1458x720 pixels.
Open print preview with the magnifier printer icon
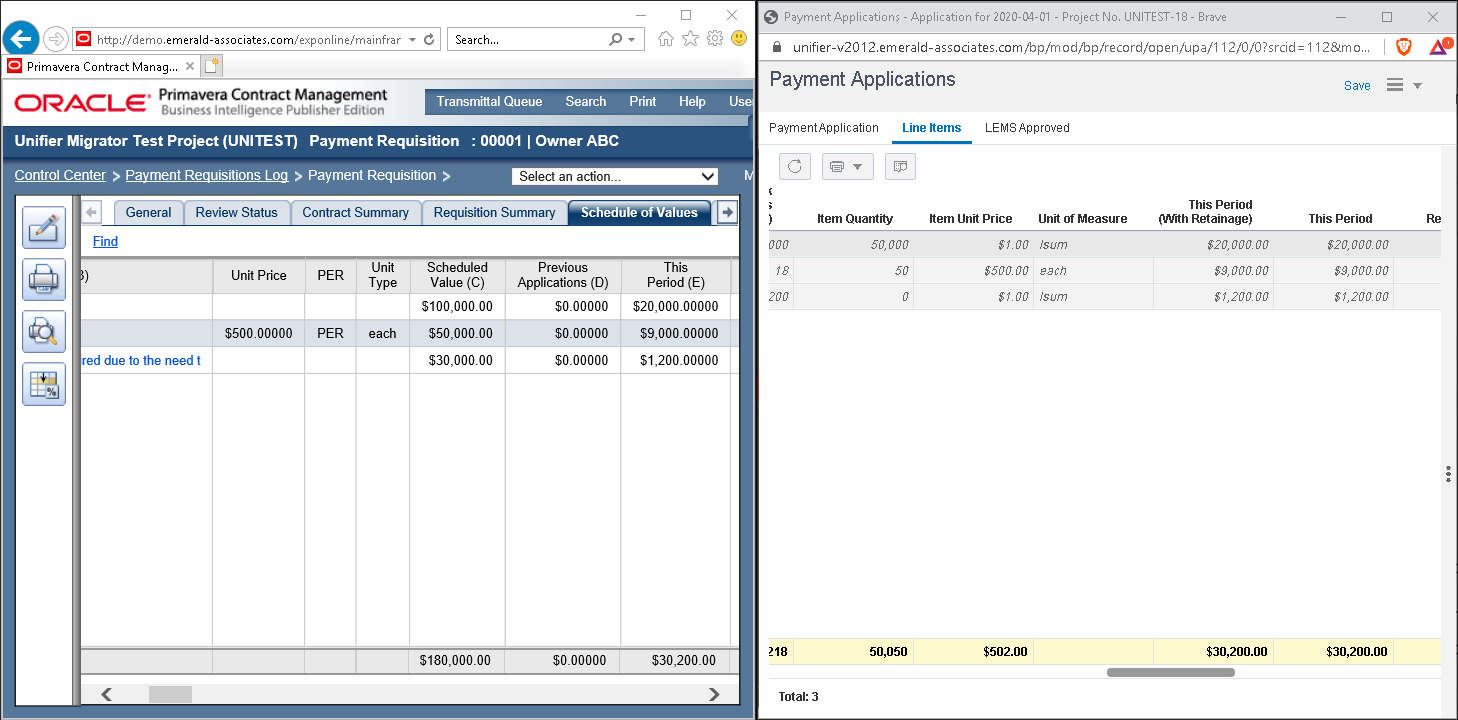(x=43, y=331)
